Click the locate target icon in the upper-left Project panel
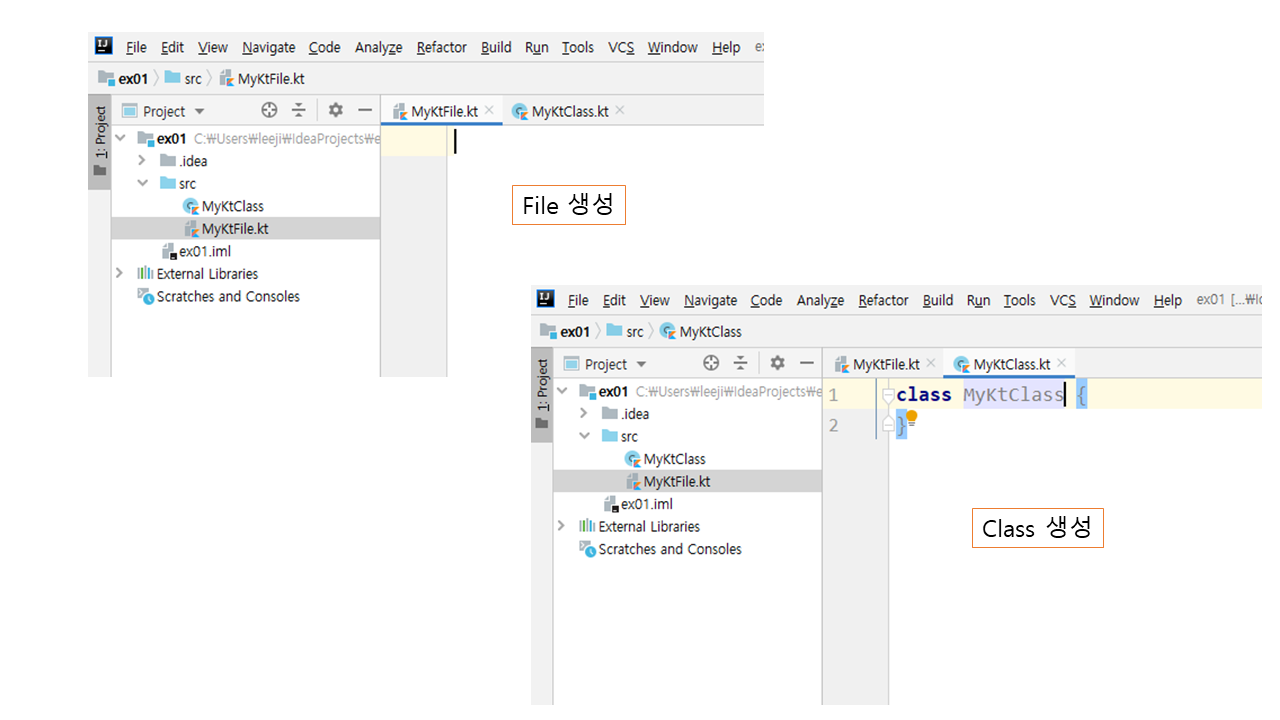1280x720 pixels. (x=269, y=111)
